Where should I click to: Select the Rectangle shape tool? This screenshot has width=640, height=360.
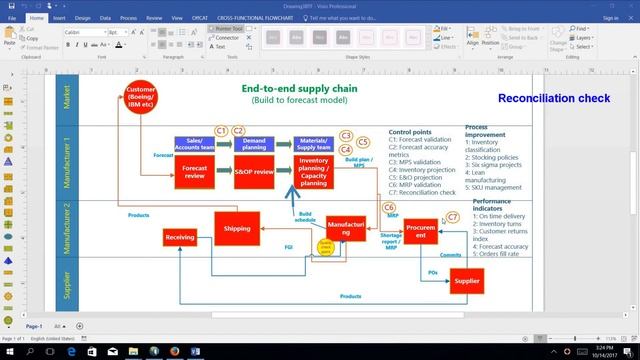click(x=249, y=29)
